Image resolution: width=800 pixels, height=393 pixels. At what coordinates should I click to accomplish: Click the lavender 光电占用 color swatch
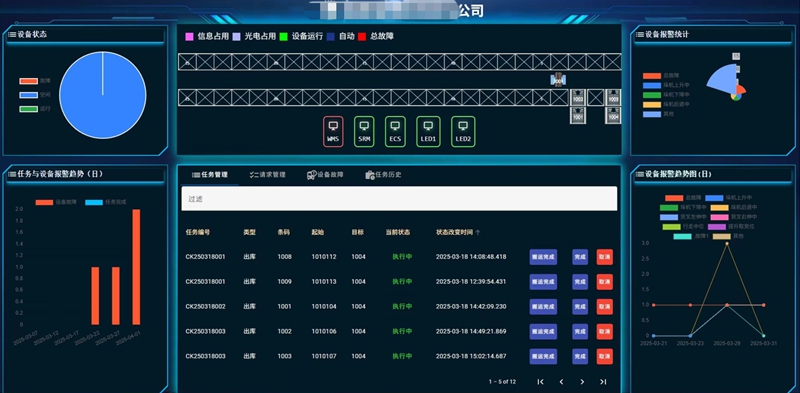tap(236, 37)
